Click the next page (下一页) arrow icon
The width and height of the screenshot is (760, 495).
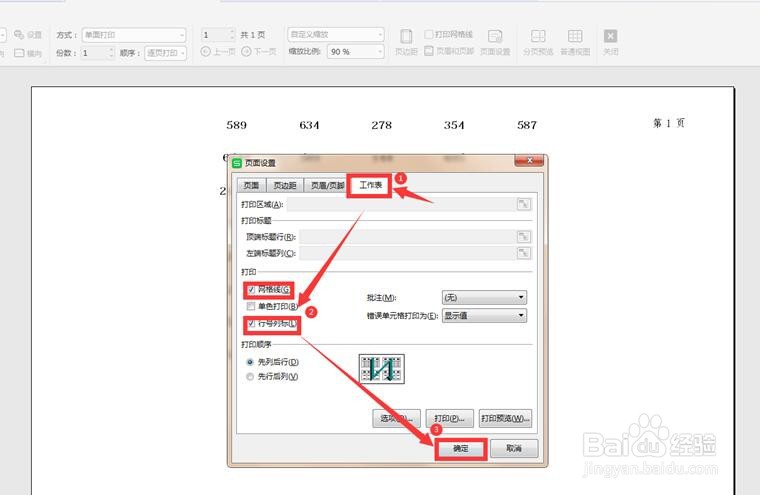coord(246,51)
